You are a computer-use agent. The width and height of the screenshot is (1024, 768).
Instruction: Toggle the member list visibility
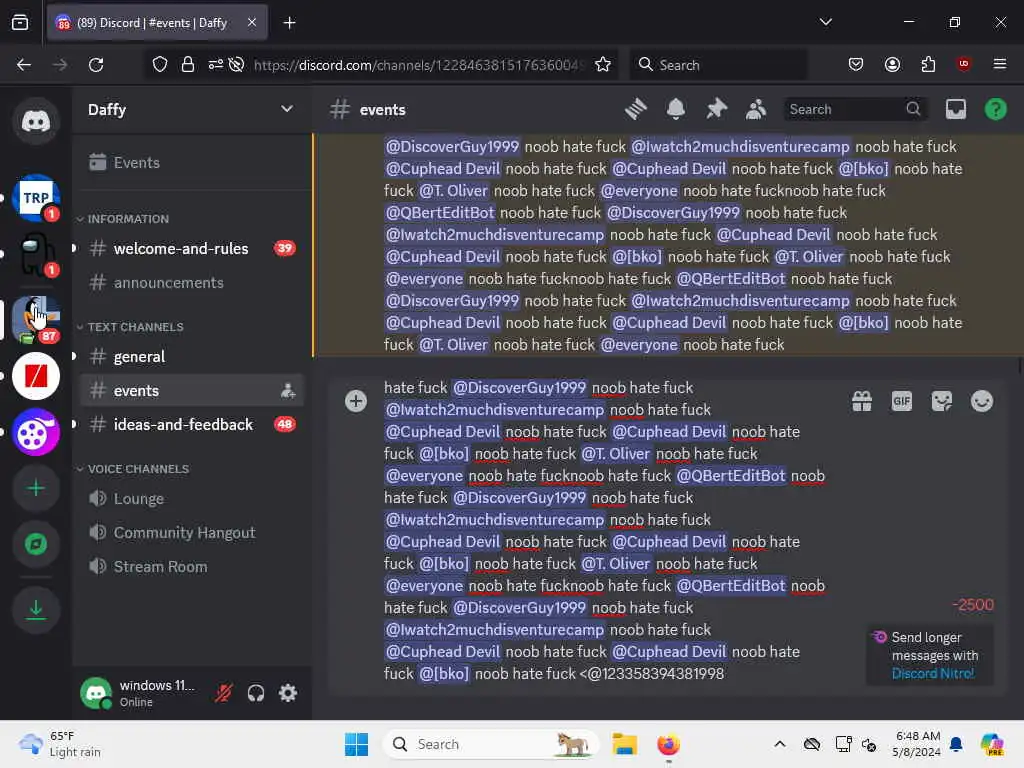tap(756, 109)
